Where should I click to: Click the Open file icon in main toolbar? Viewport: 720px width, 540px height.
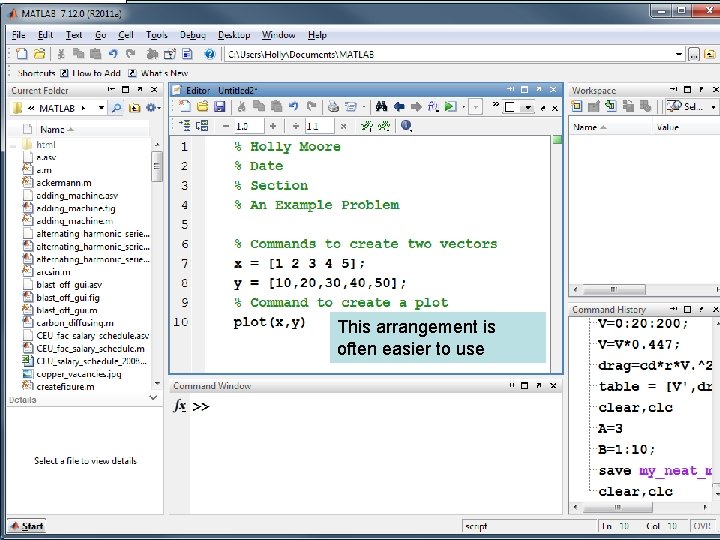(39, 54)
